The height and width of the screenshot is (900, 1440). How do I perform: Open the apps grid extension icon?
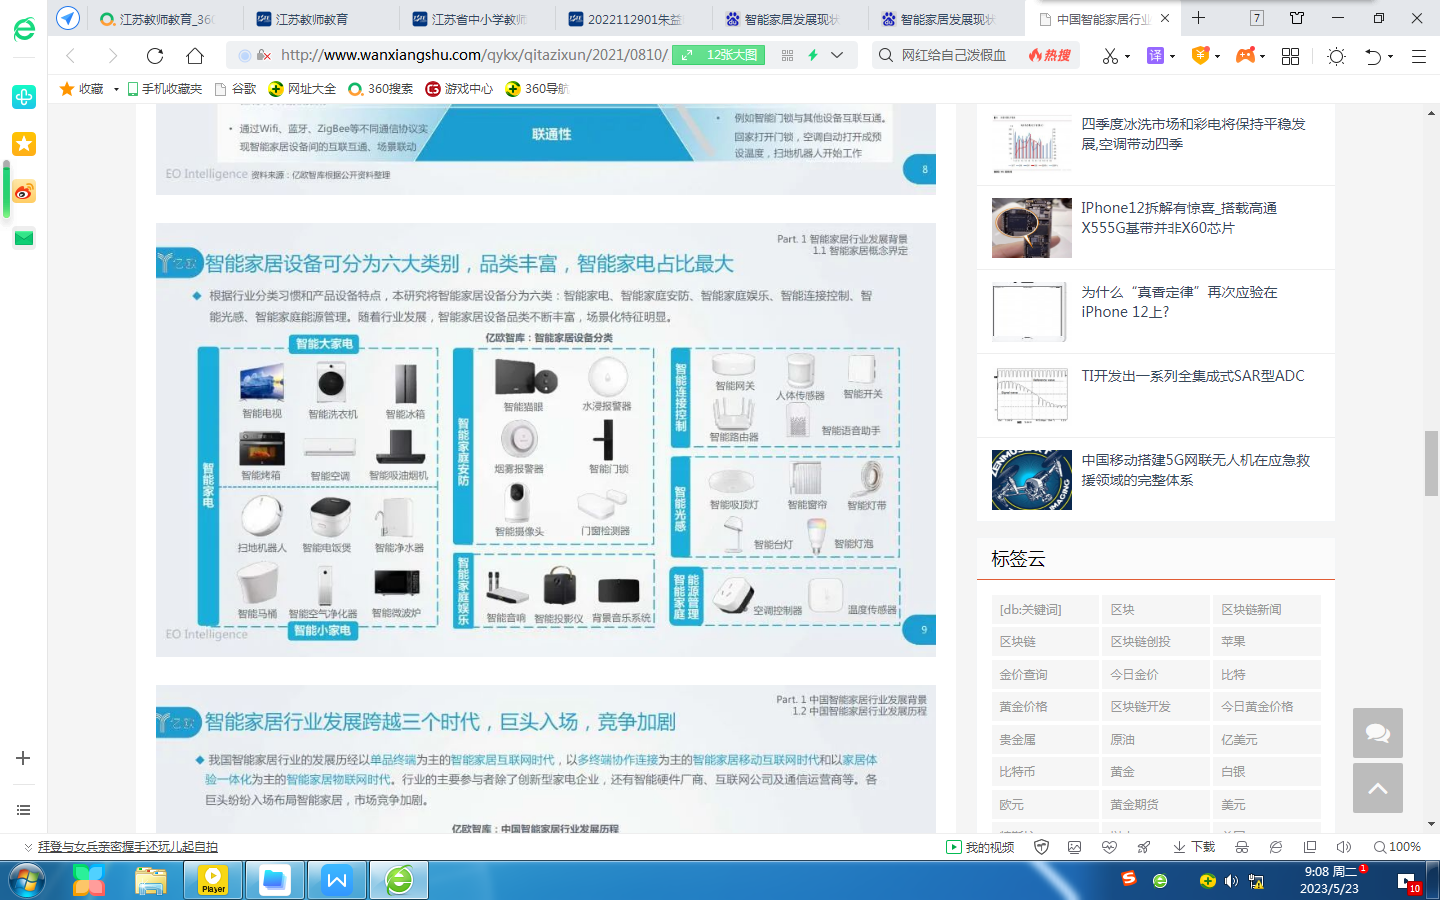tap(1290, 56)
